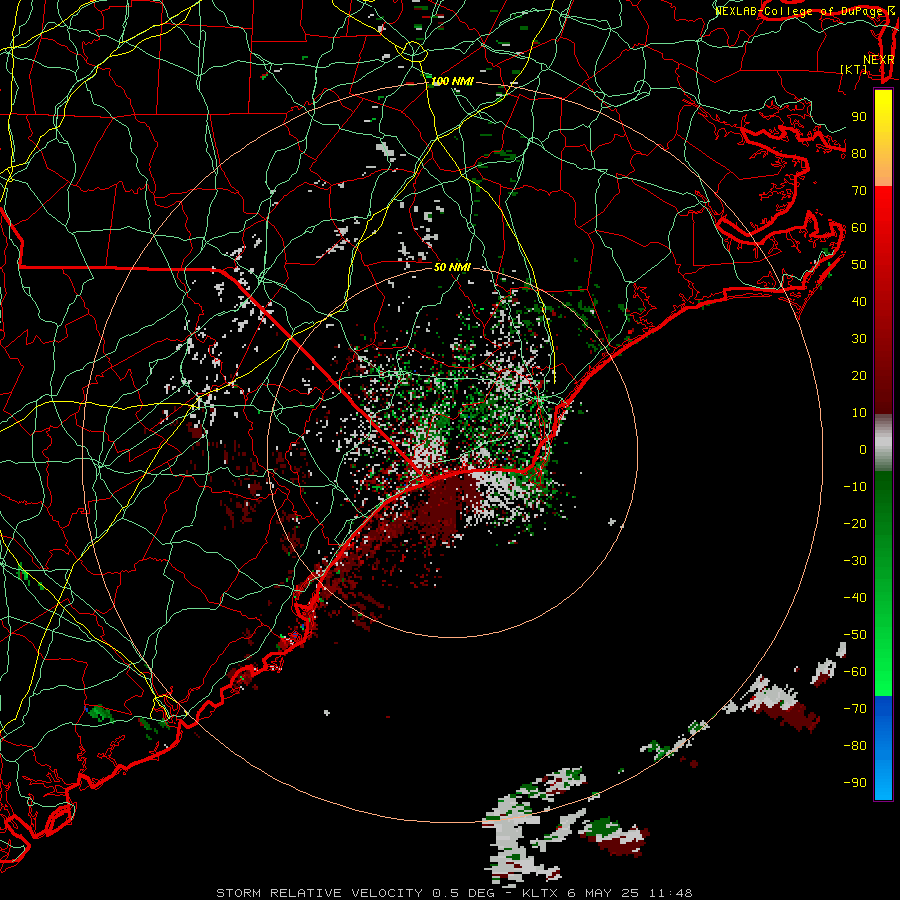
Task: Click the 90 value on the velocity scale
Action: (859, 117)
